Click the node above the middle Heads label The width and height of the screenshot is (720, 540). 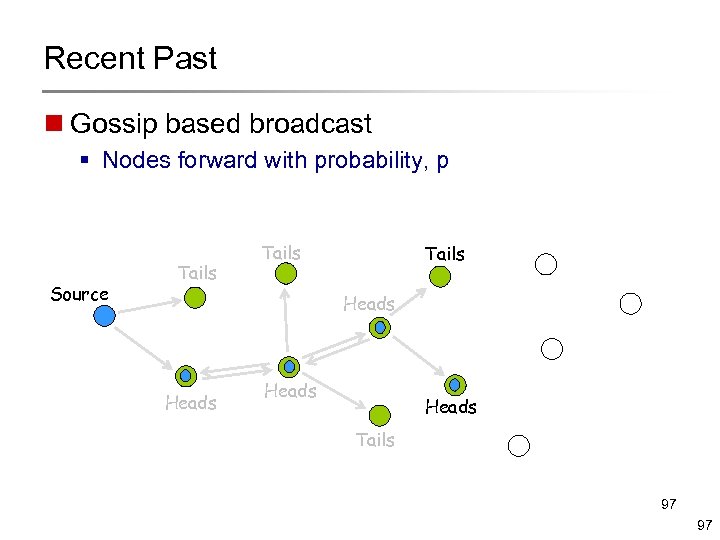(x=289, y=367)
